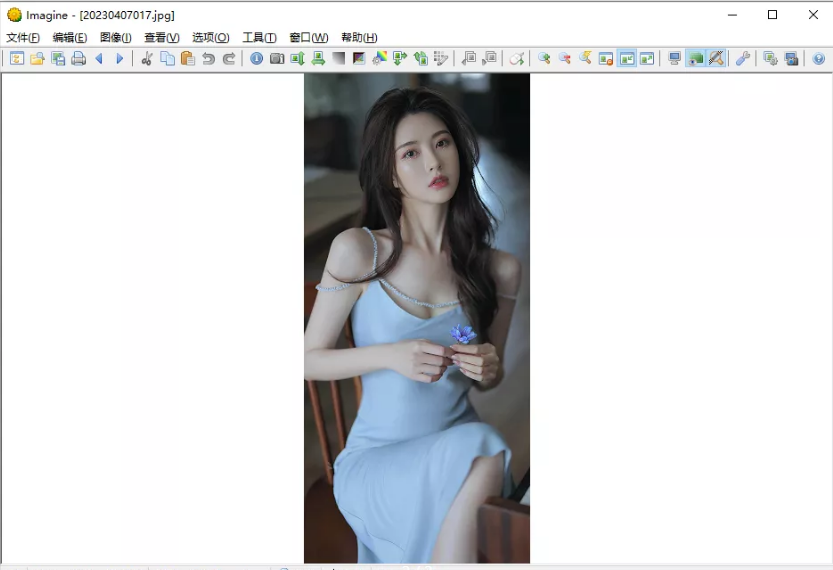Click the Print icon in toolbar
This screenshot has width=833, height=570.
pos(78,59)
